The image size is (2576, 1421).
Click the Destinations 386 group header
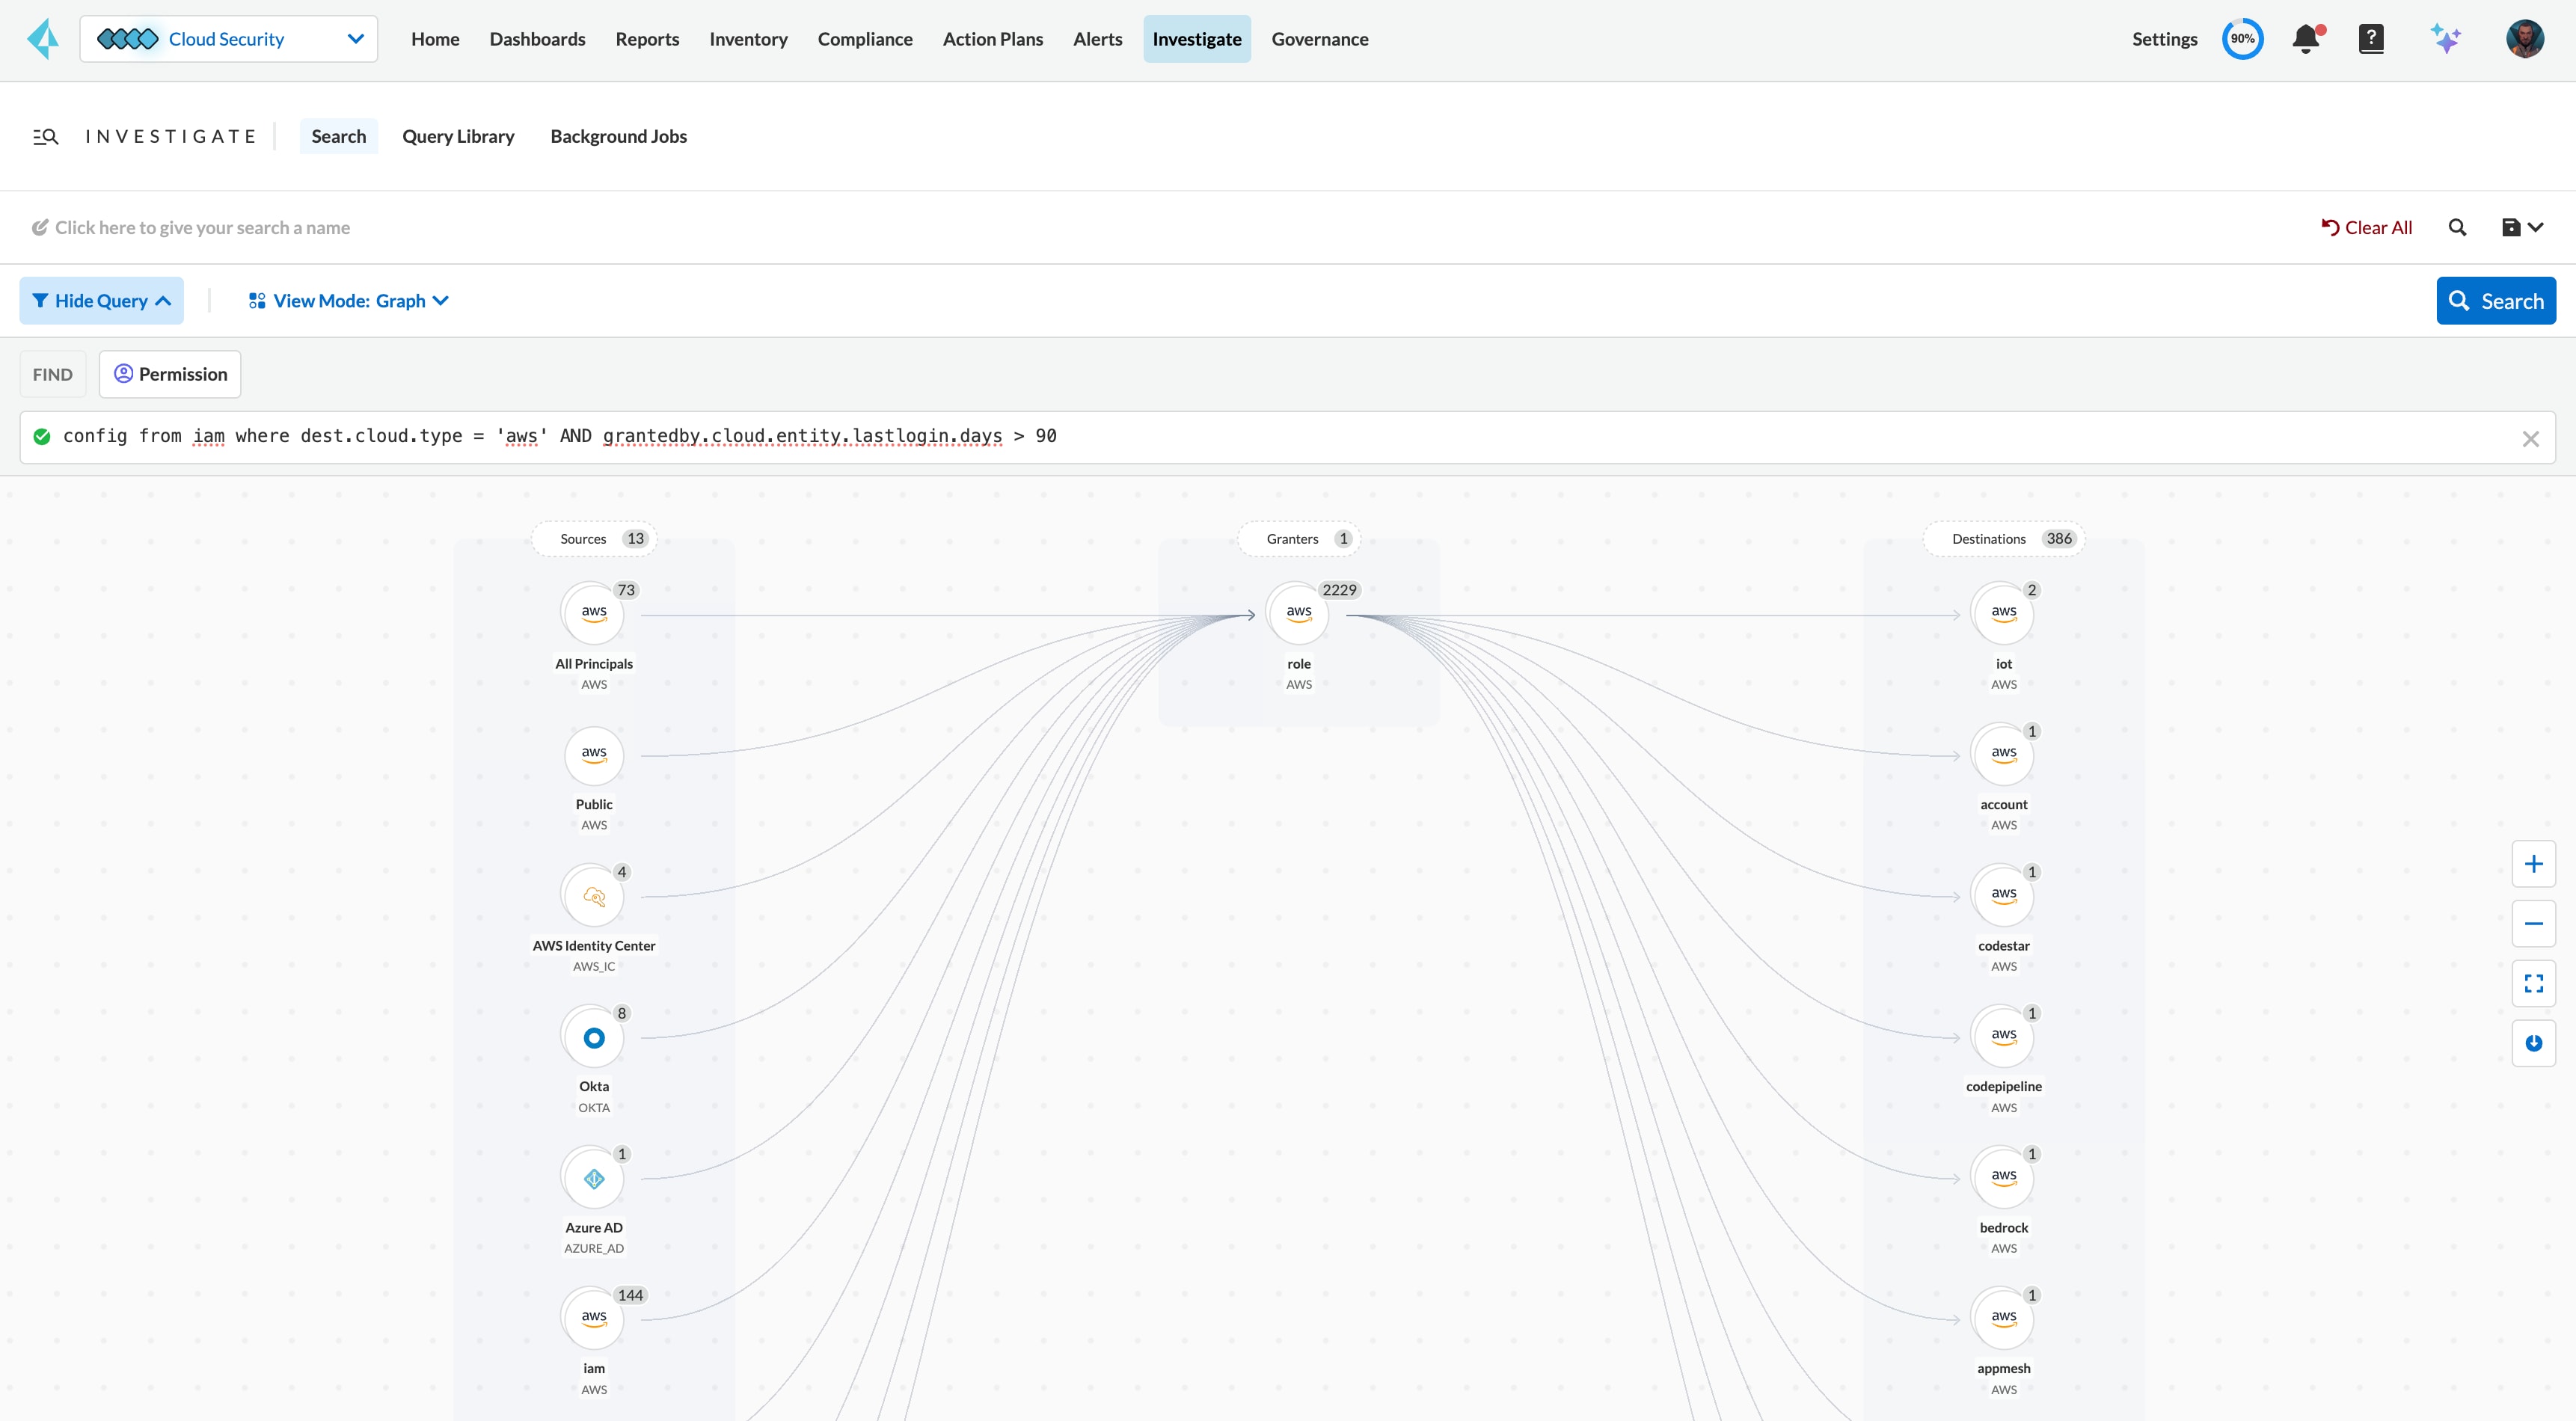2003,539
